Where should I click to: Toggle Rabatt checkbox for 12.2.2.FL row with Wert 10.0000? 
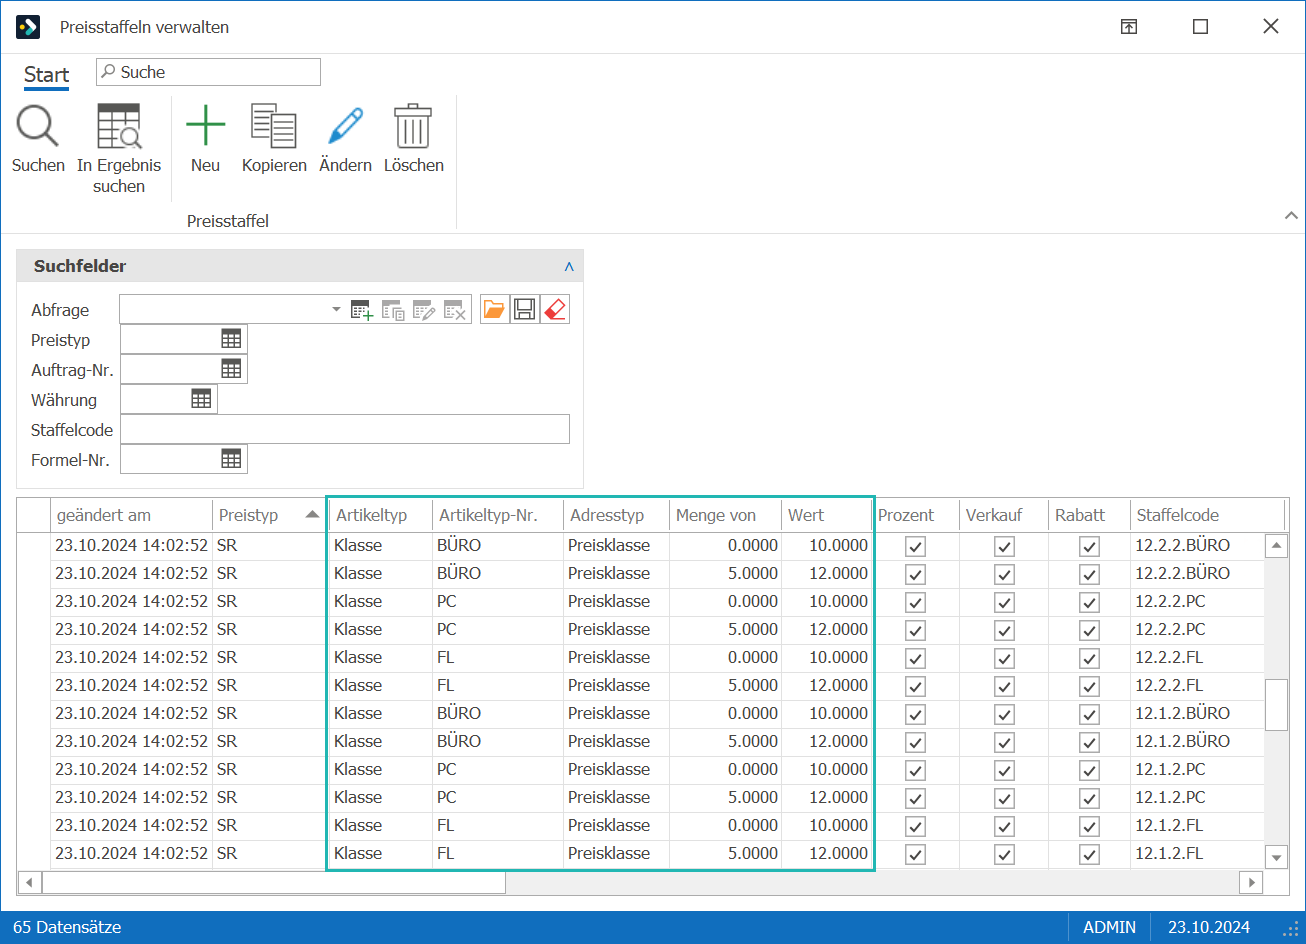(x=1090, y=659)
